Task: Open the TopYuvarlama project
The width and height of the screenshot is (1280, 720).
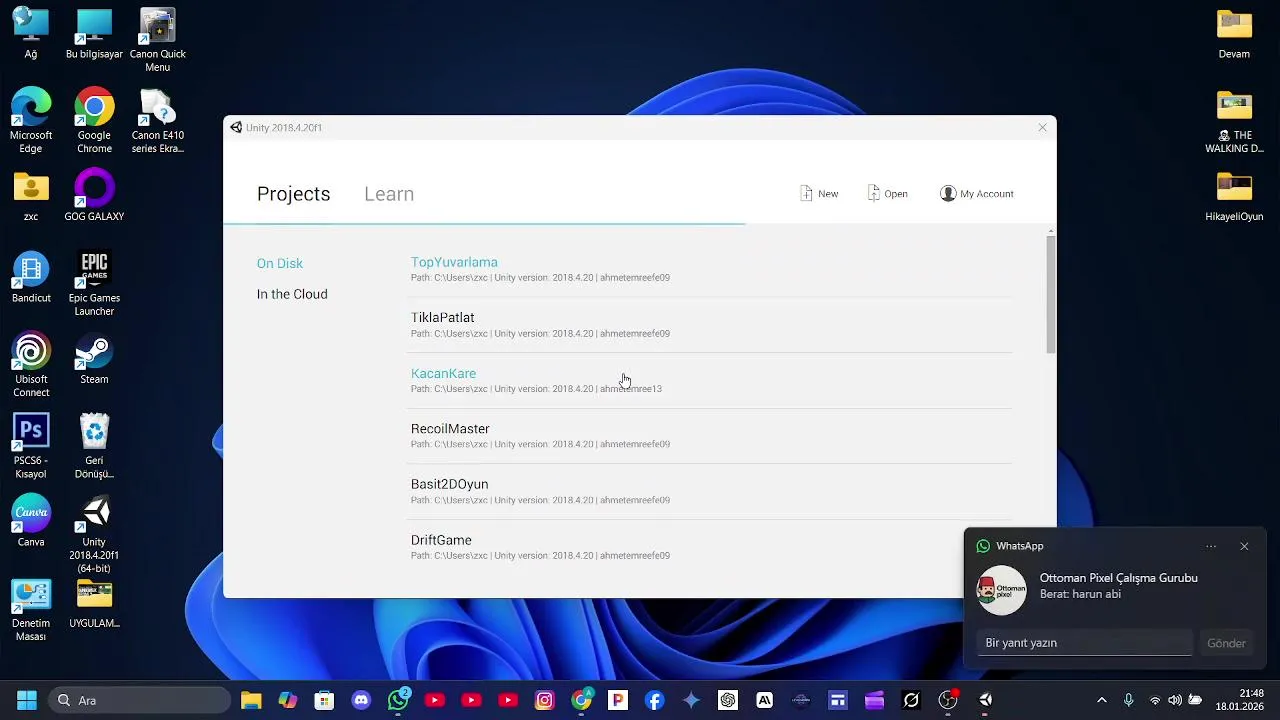Action: click(710, 270)
